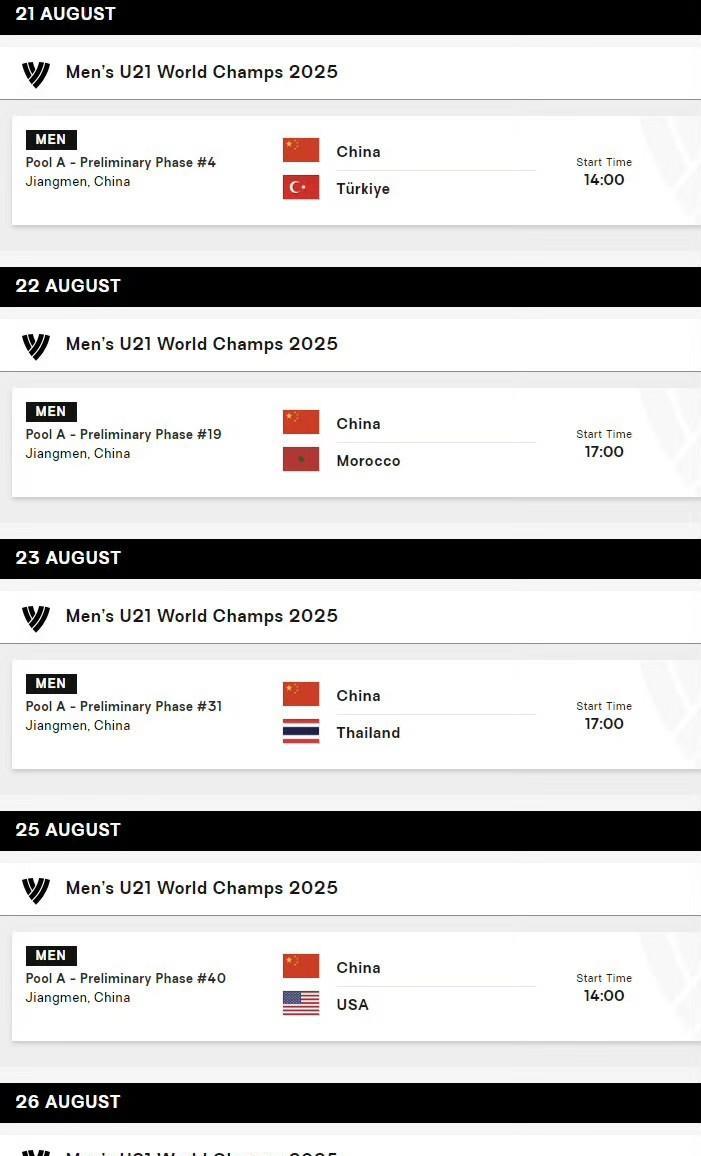Click the volleyball logo under 25 August

coord(35,890)
